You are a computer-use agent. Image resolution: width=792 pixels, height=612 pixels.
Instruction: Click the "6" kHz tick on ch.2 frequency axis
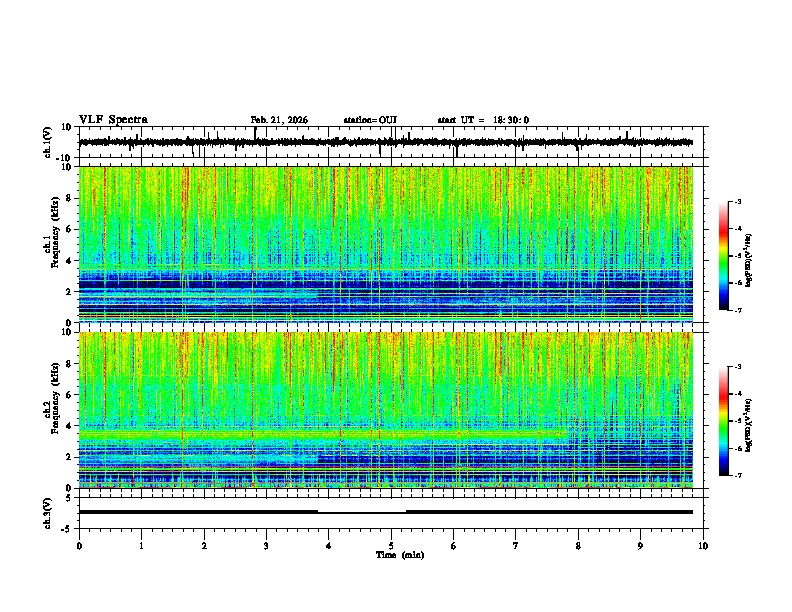(69, 395)
